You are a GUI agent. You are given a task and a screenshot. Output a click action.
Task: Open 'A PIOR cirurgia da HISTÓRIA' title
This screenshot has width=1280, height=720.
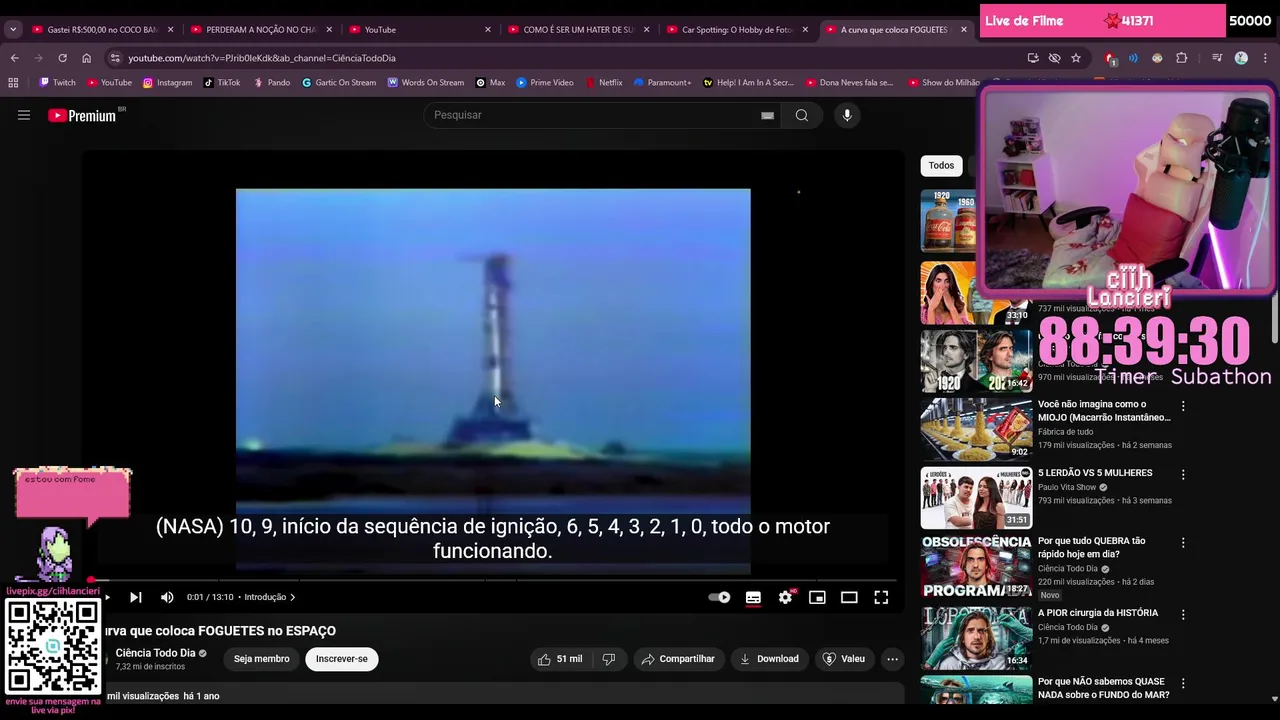pyautogui.click(x=1098, y=613)
